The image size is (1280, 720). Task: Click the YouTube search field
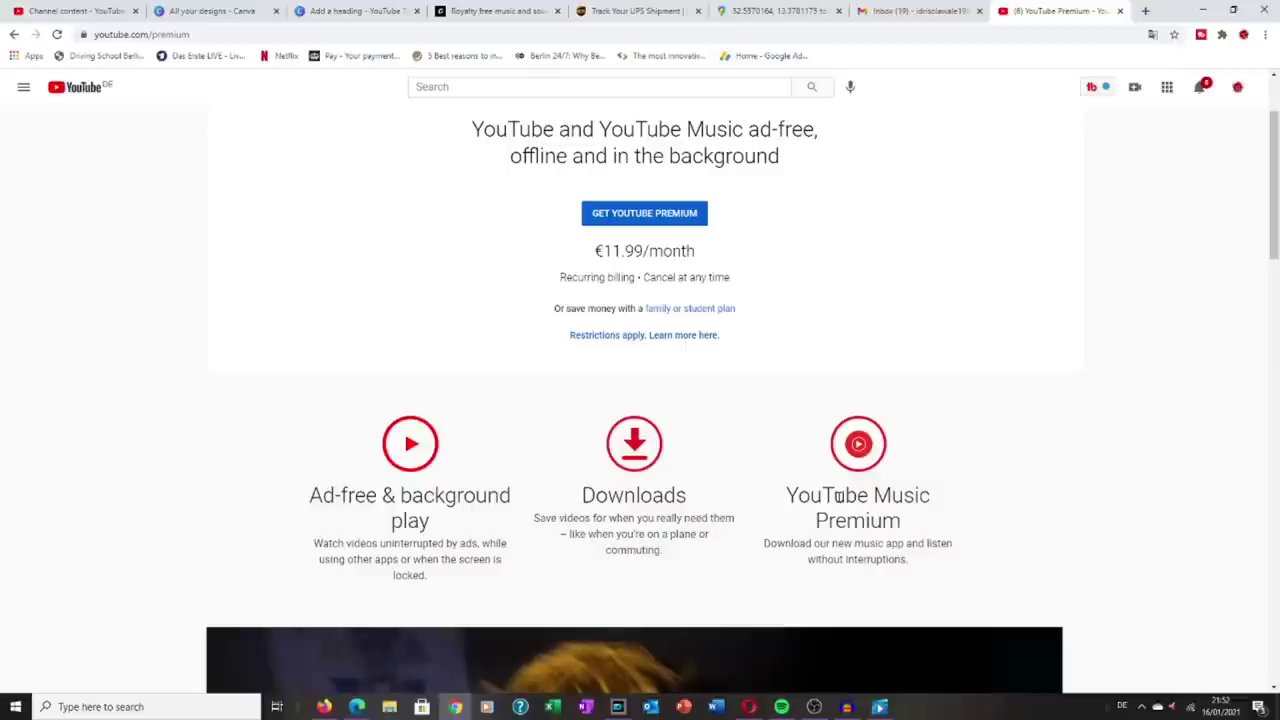coord(600,86)
